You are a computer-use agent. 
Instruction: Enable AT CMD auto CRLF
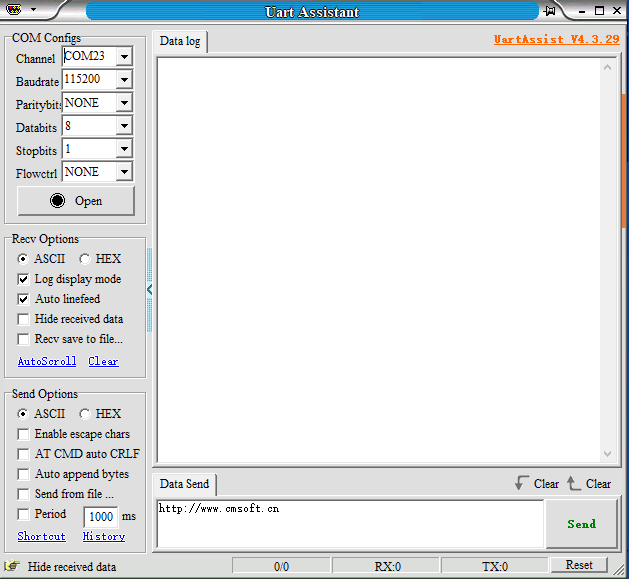23,454
